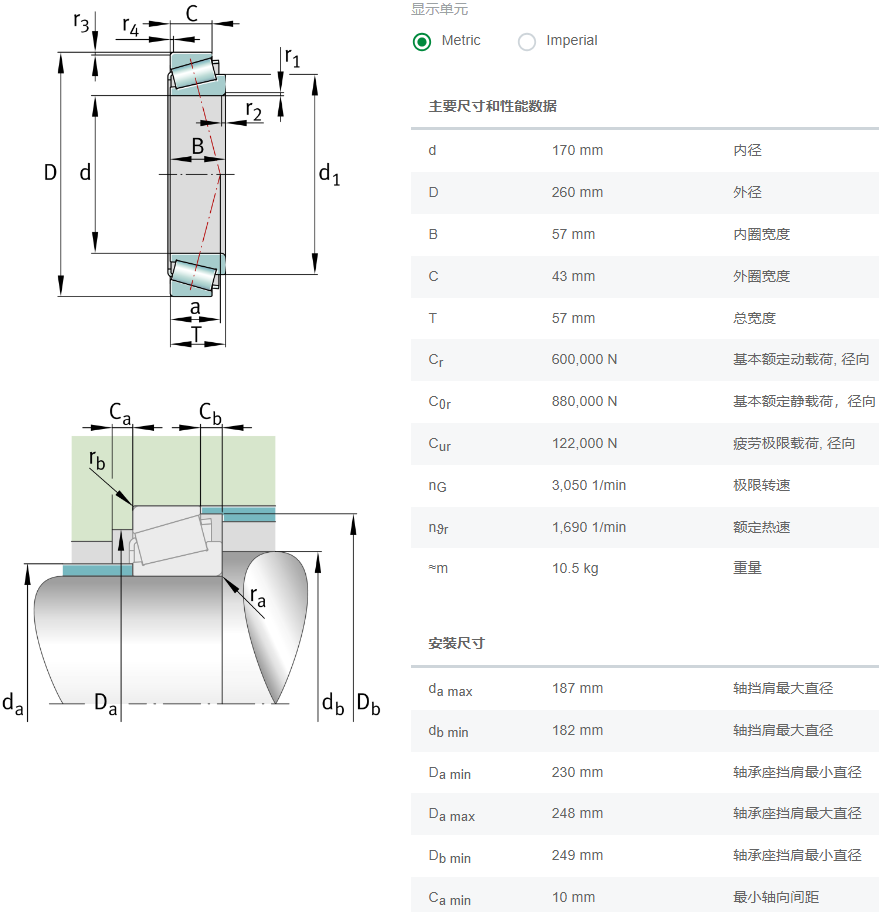Click the '重量' description text
879x912 pixels.
coord(747,568)
